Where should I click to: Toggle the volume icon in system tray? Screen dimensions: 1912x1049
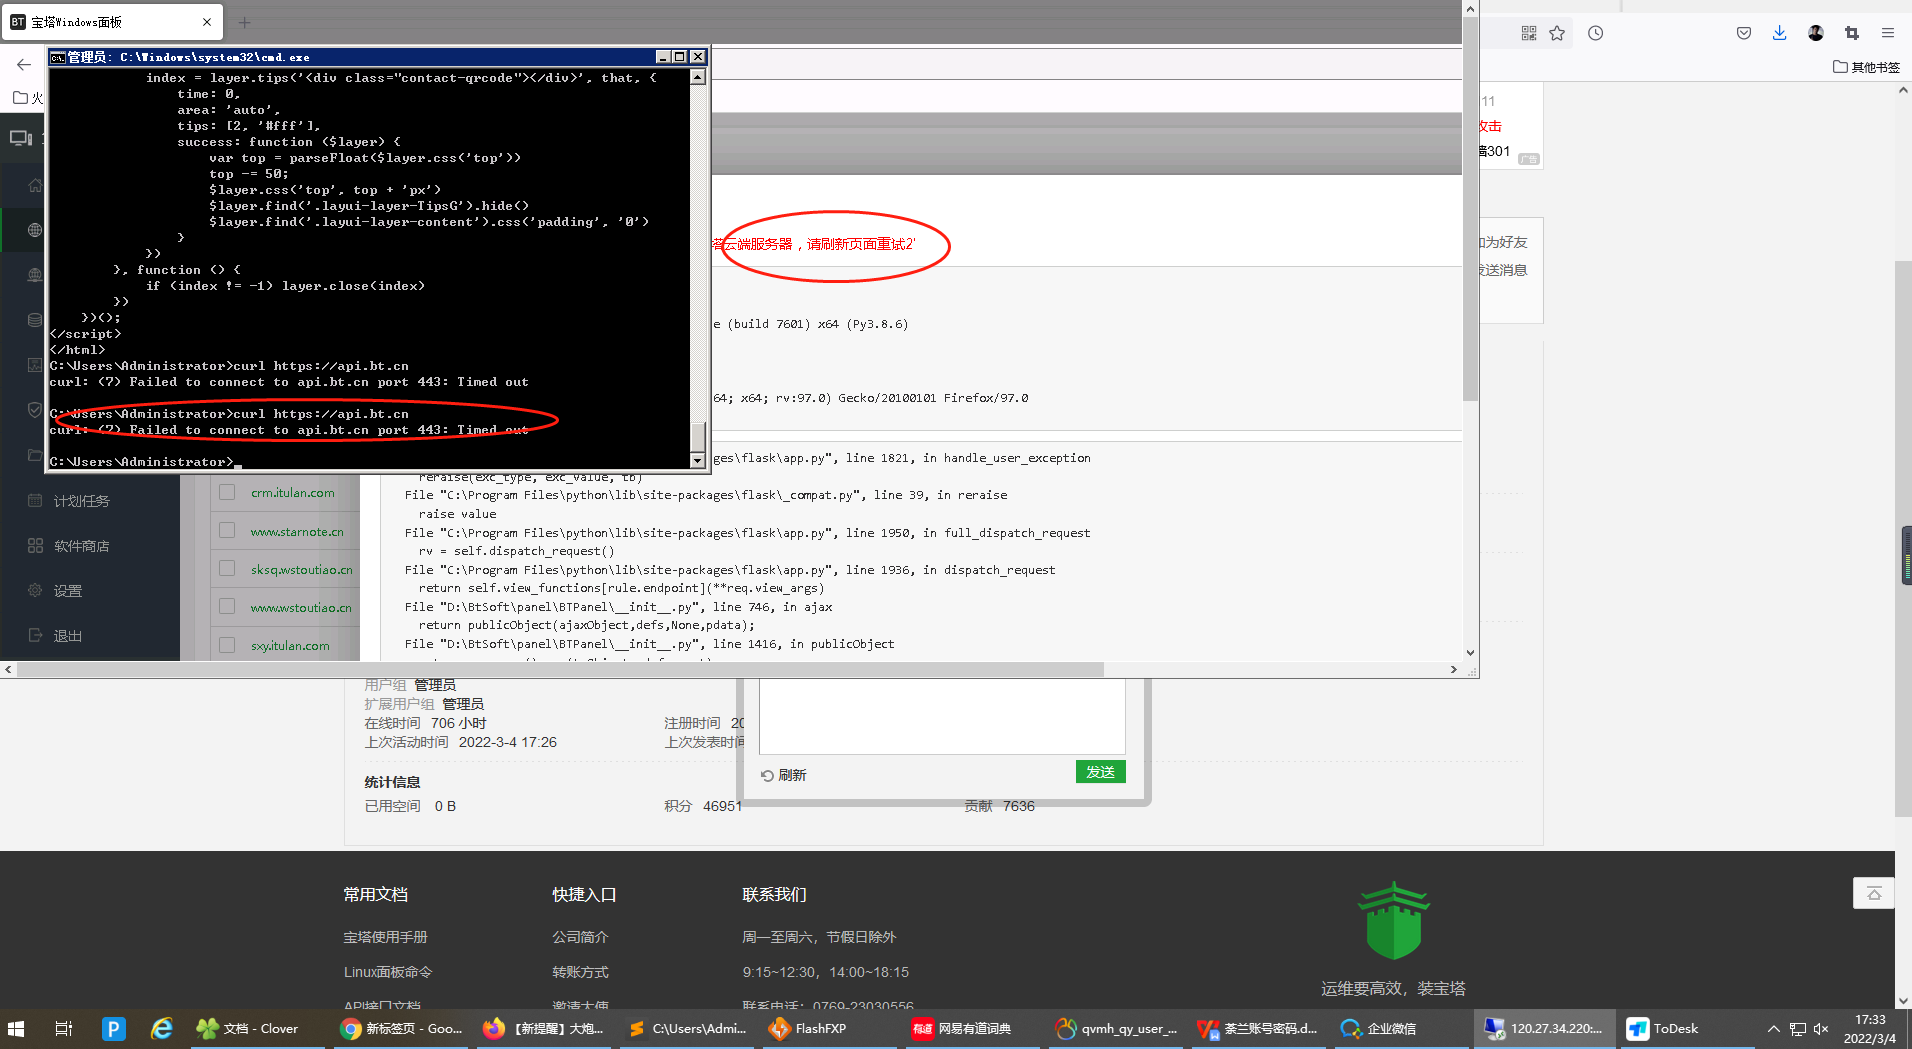coord(1821,1028)
